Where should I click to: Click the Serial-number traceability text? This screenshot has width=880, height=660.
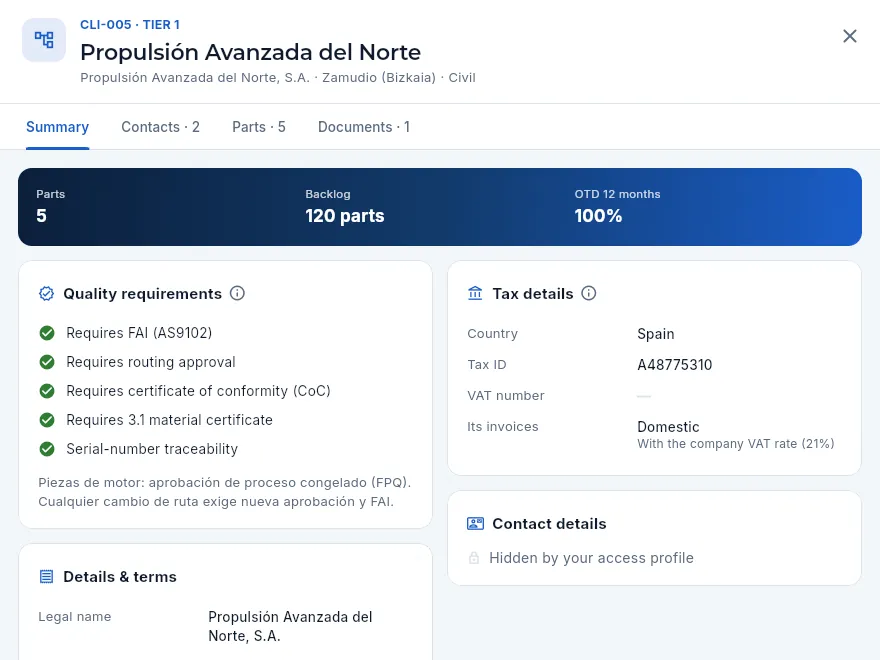[152, 449]
